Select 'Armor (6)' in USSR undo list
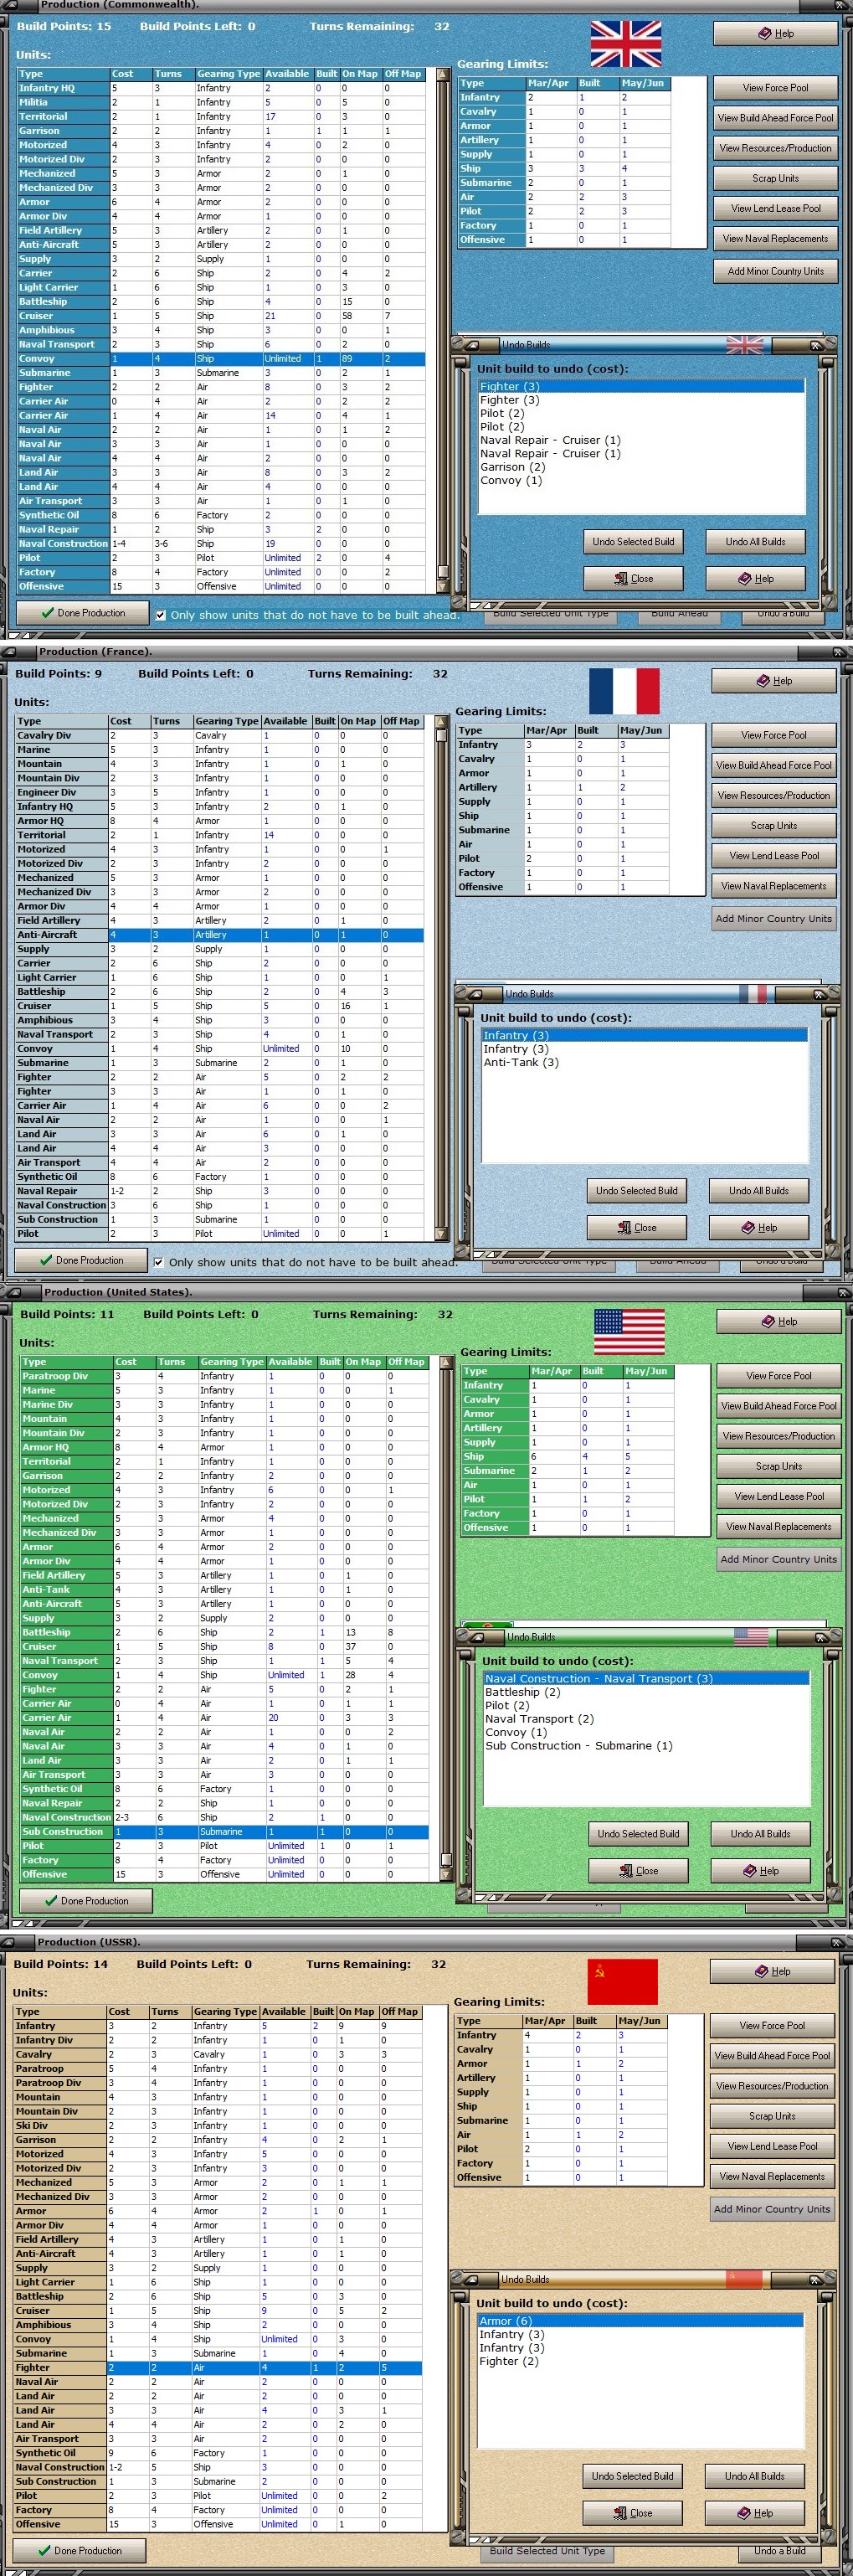Image resolution: width=853 pixels, height=2576 pixels. (640, 2321)
